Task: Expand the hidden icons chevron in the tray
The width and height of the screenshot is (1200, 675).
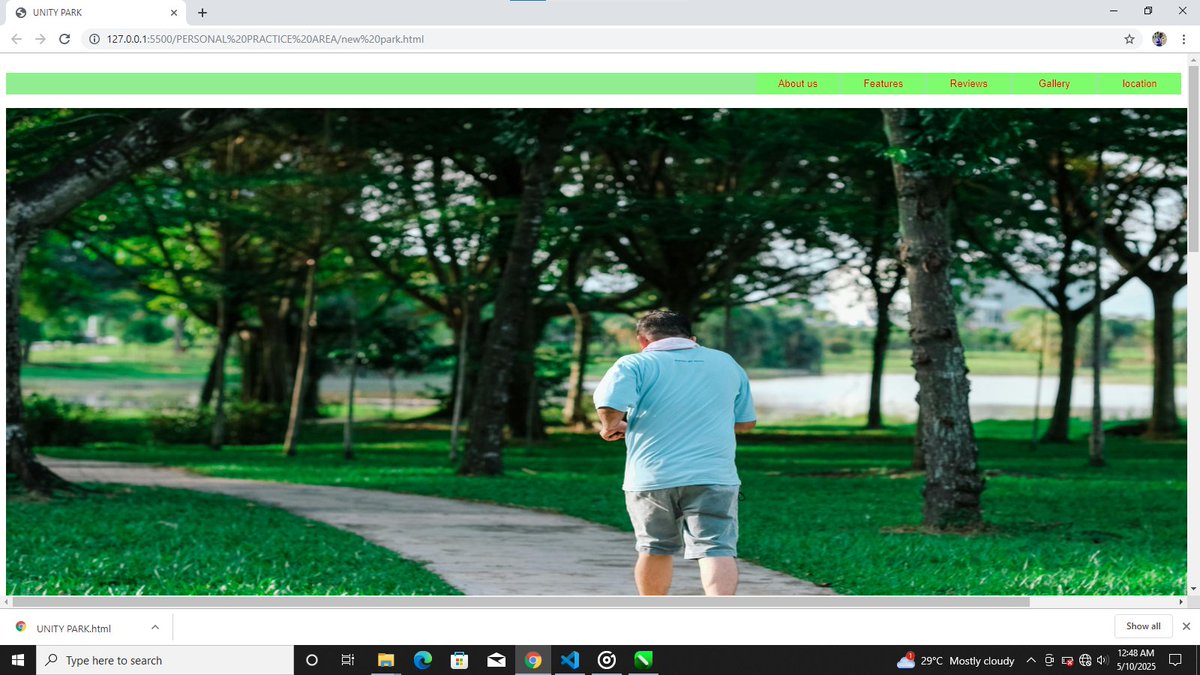Action: (x=1029, y=660)
